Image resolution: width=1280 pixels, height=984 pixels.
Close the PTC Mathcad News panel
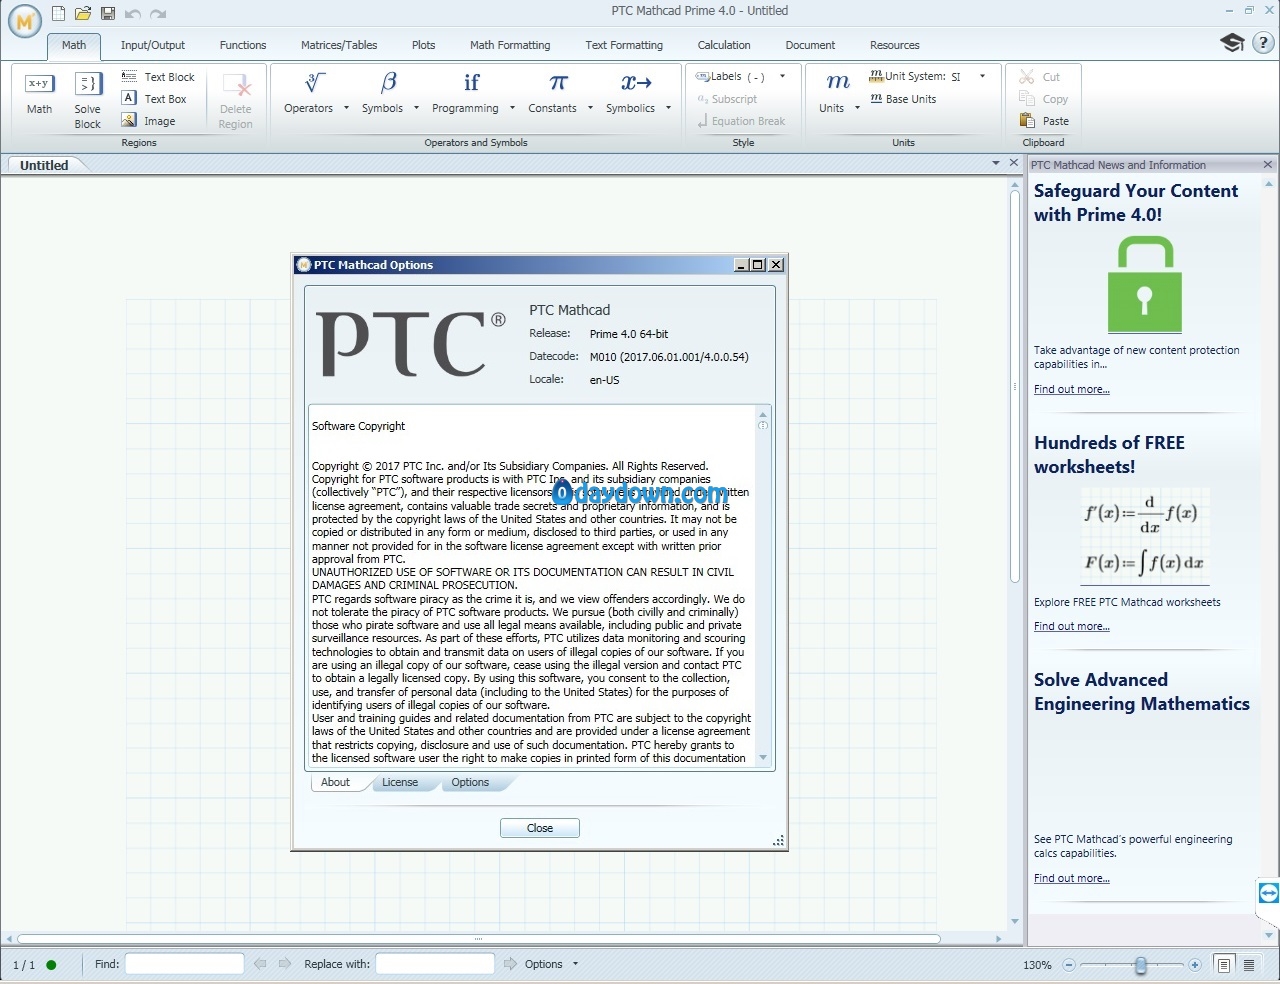tap(1268, 165)
